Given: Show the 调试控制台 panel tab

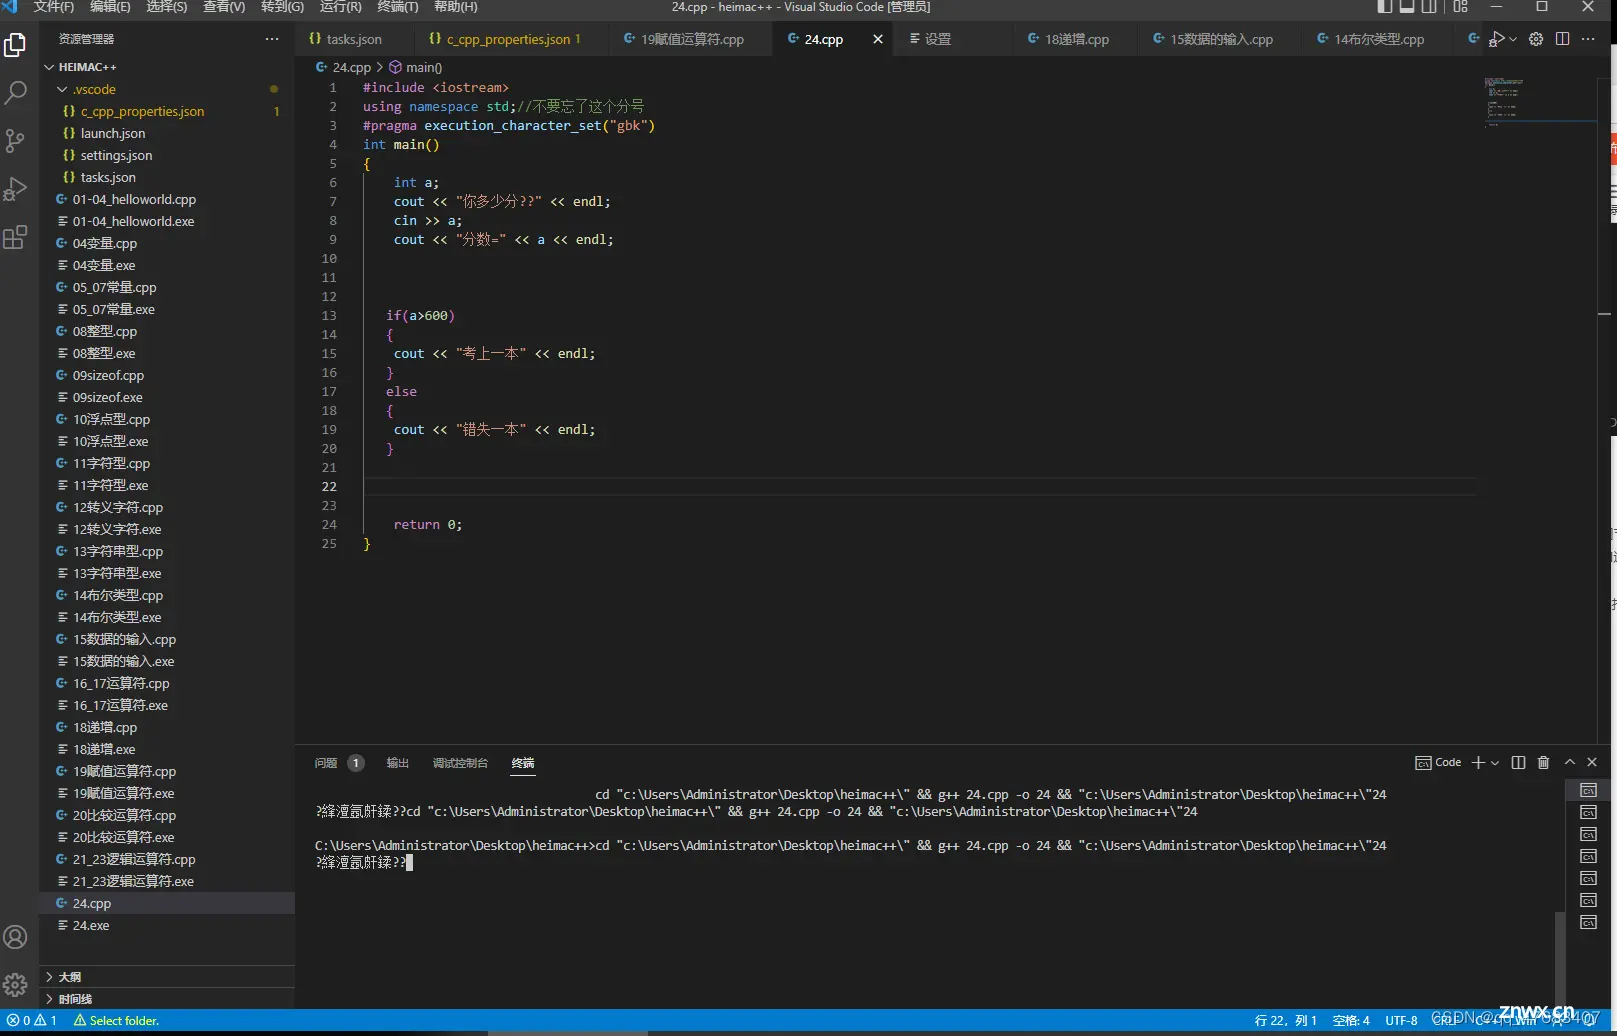Looking at the screenshot, I should (x=460, y=763).
